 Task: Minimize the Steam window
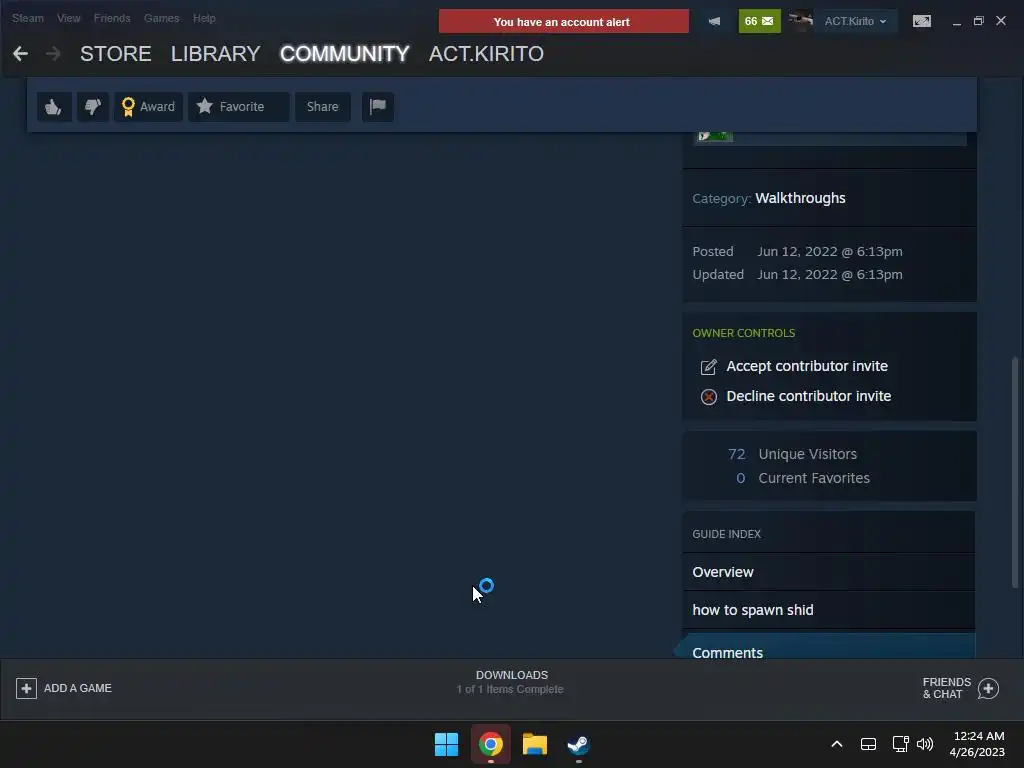pyautogui.click(x=957, y=22)
